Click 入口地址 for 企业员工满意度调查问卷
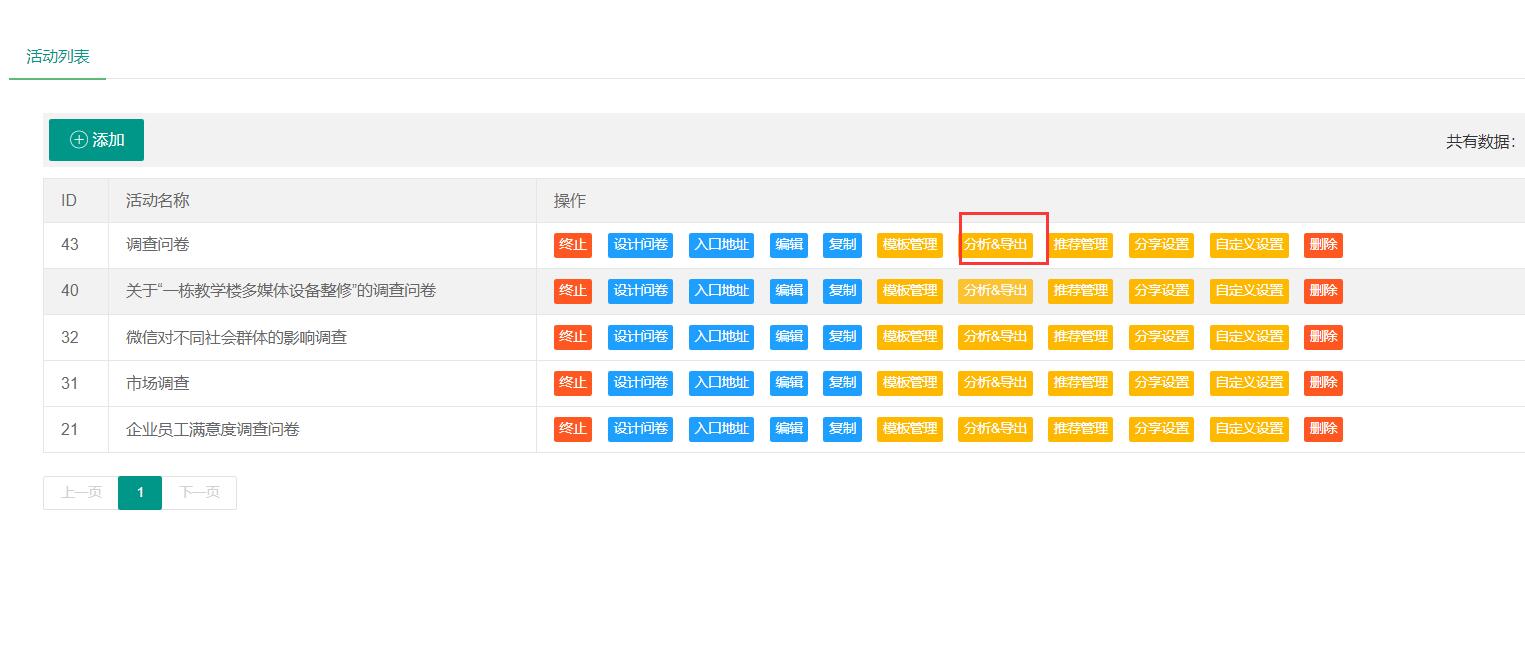1525x663 pixels. point(721,429)
